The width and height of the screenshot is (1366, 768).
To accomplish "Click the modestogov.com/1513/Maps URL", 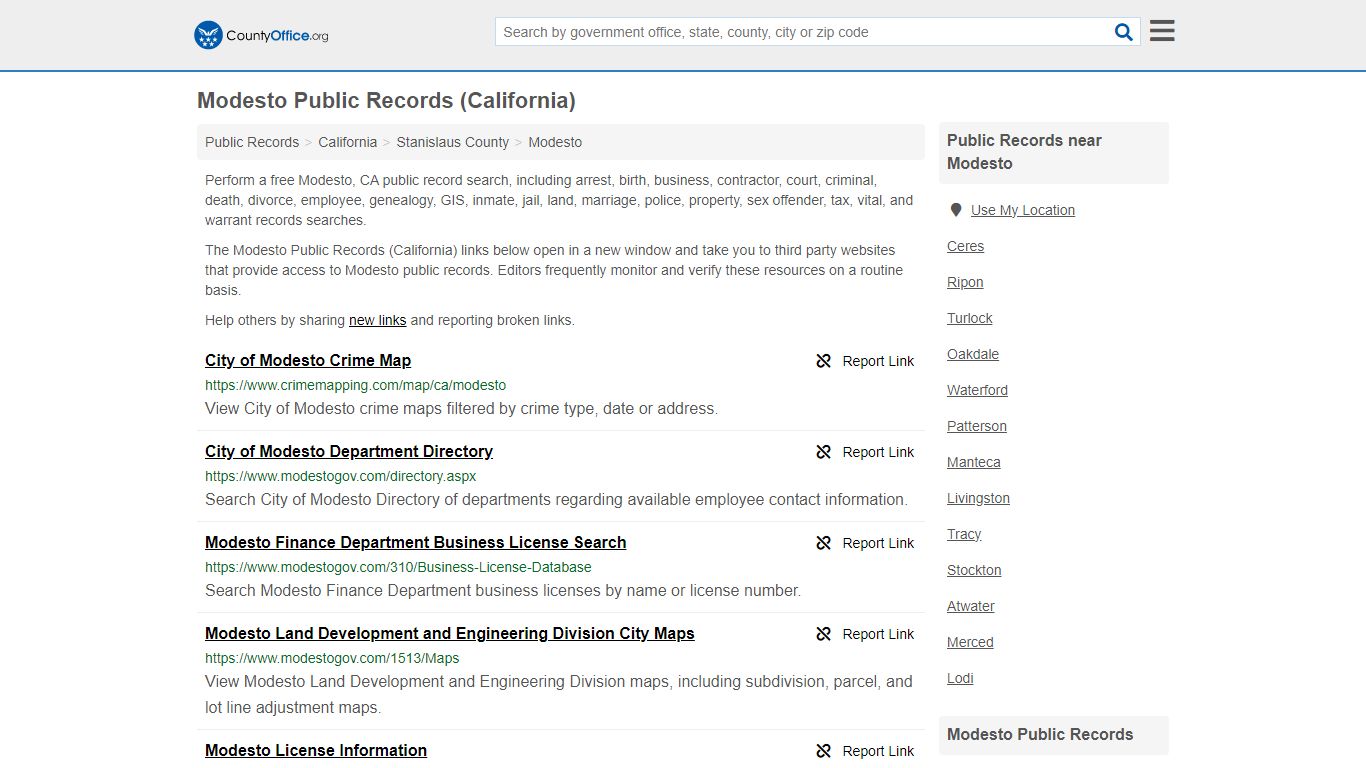I will (x=332, y=658).
